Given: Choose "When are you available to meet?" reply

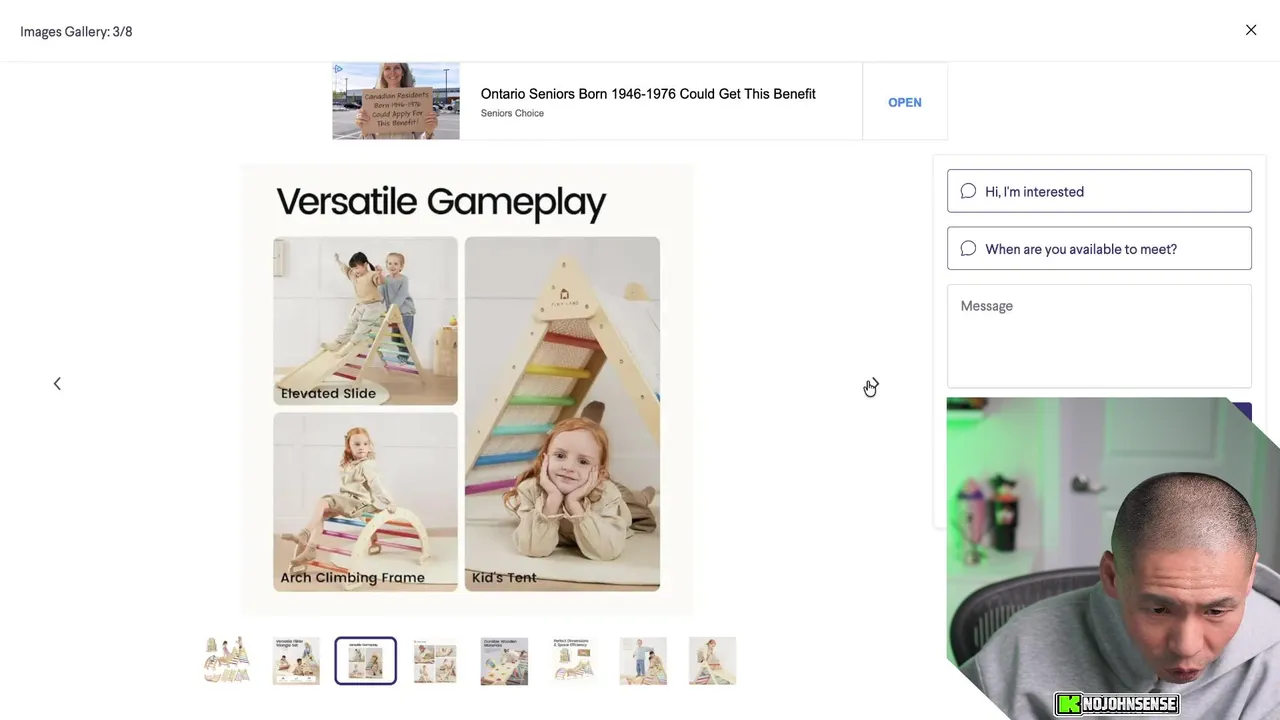Looking at the screenshot, I should 1099,248.
